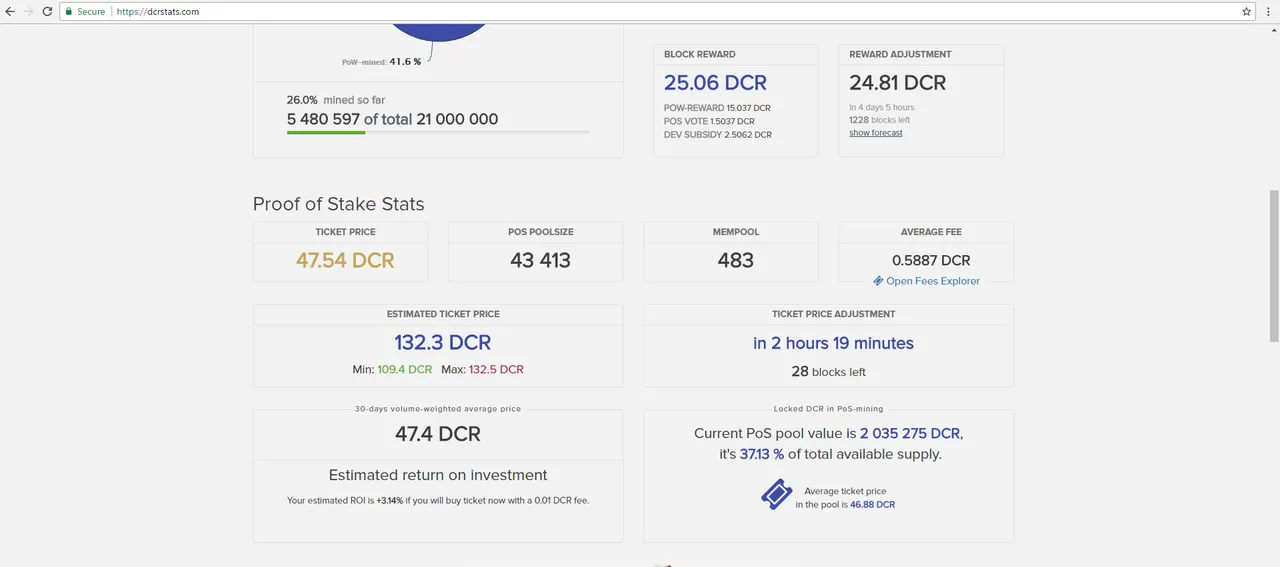Click the 24.81 DCR reward adjustment value

tap(897, 83)
